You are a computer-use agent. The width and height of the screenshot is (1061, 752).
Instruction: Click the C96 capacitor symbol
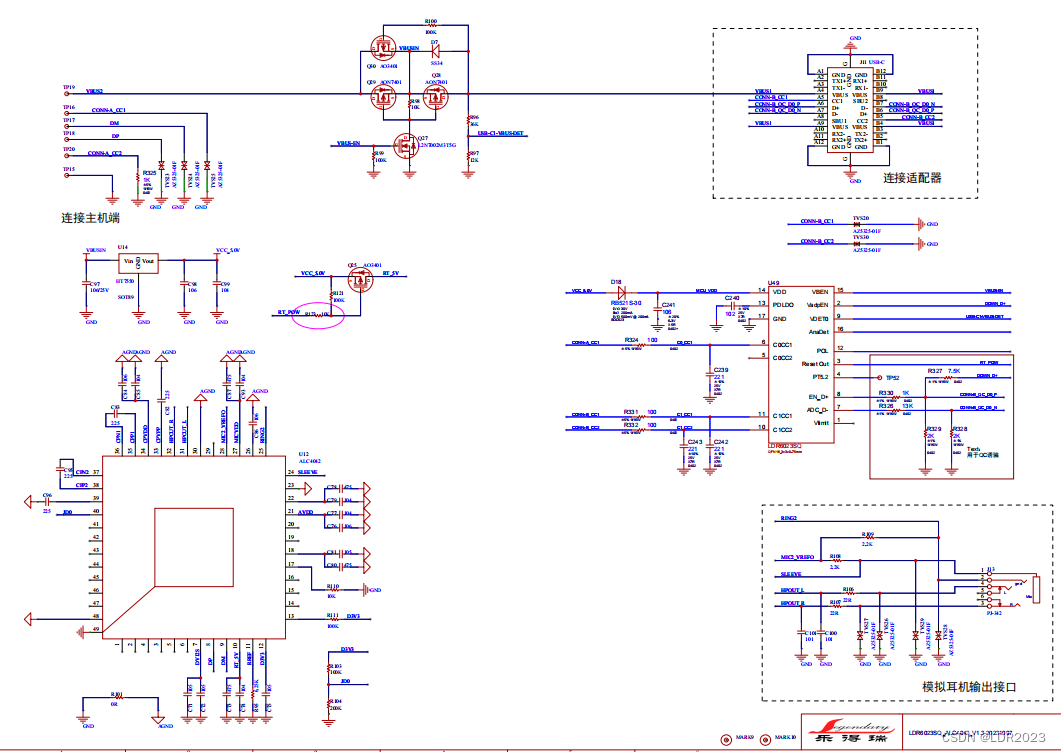click(47, 502)
